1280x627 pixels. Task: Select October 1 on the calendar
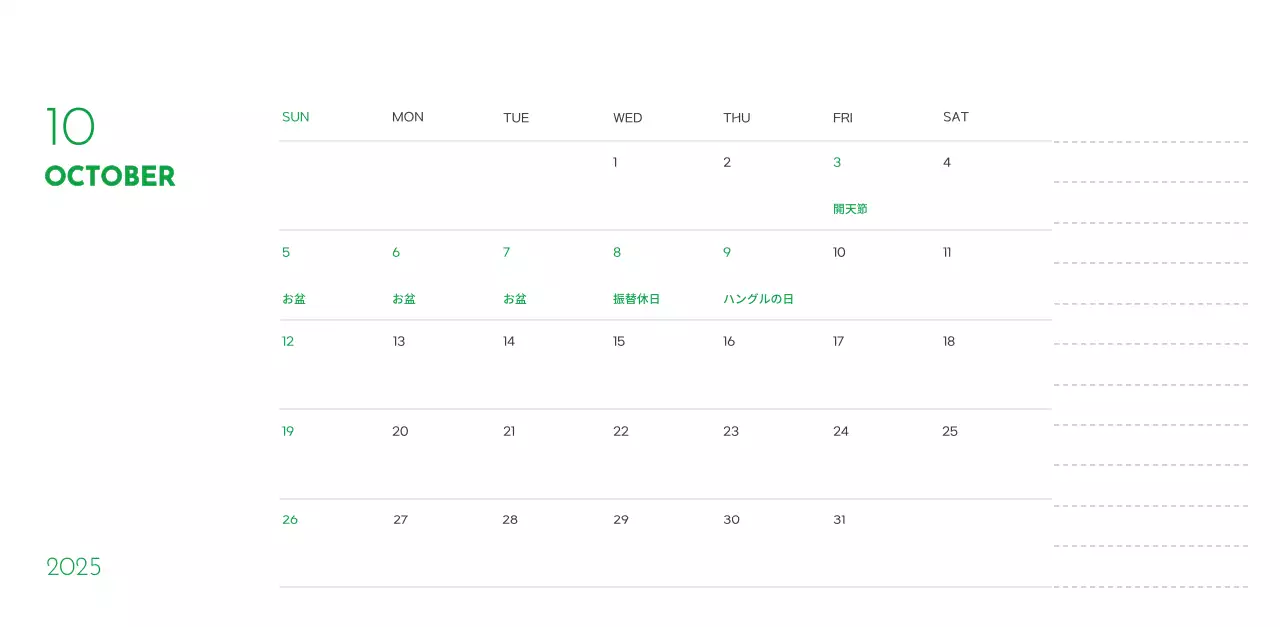pos(615,163)
